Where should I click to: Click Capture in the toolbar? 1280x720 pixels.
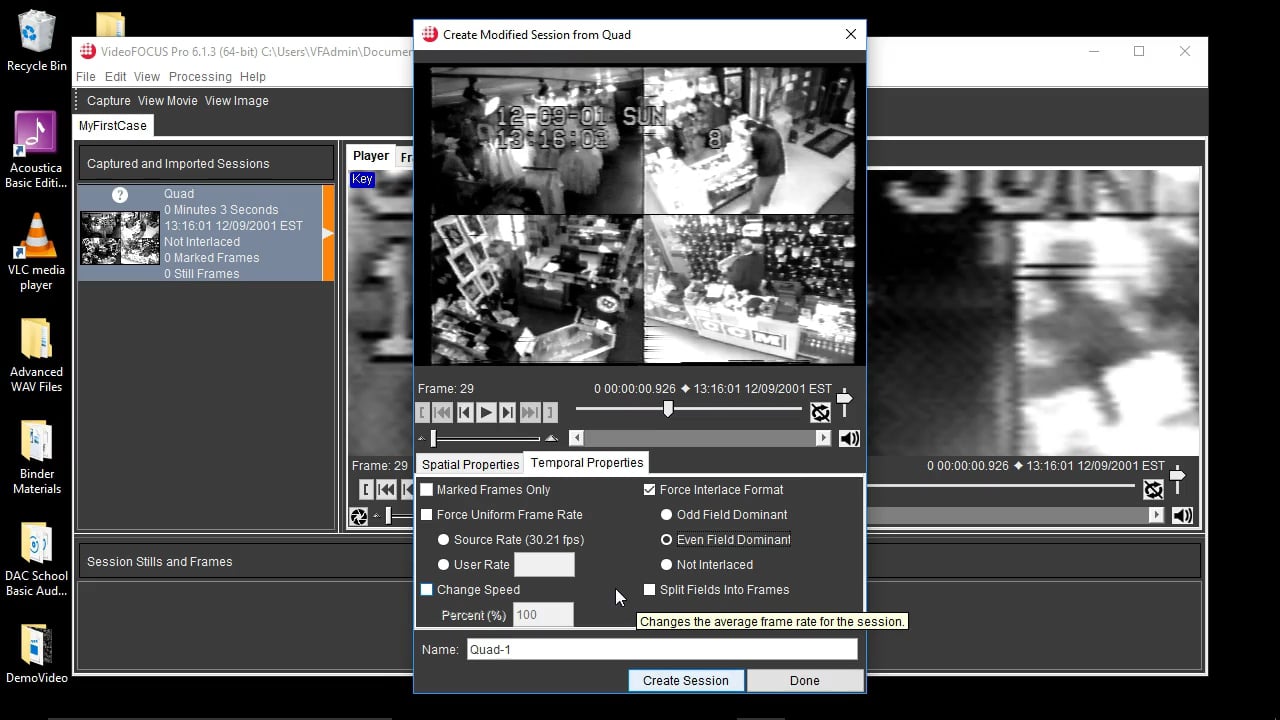click(x=109, y=101)
